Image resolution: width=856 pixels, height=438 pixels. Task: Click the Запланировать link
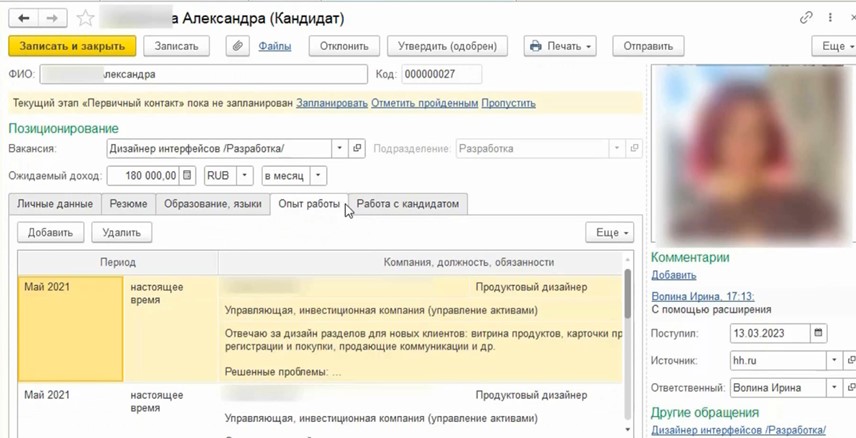332,103
